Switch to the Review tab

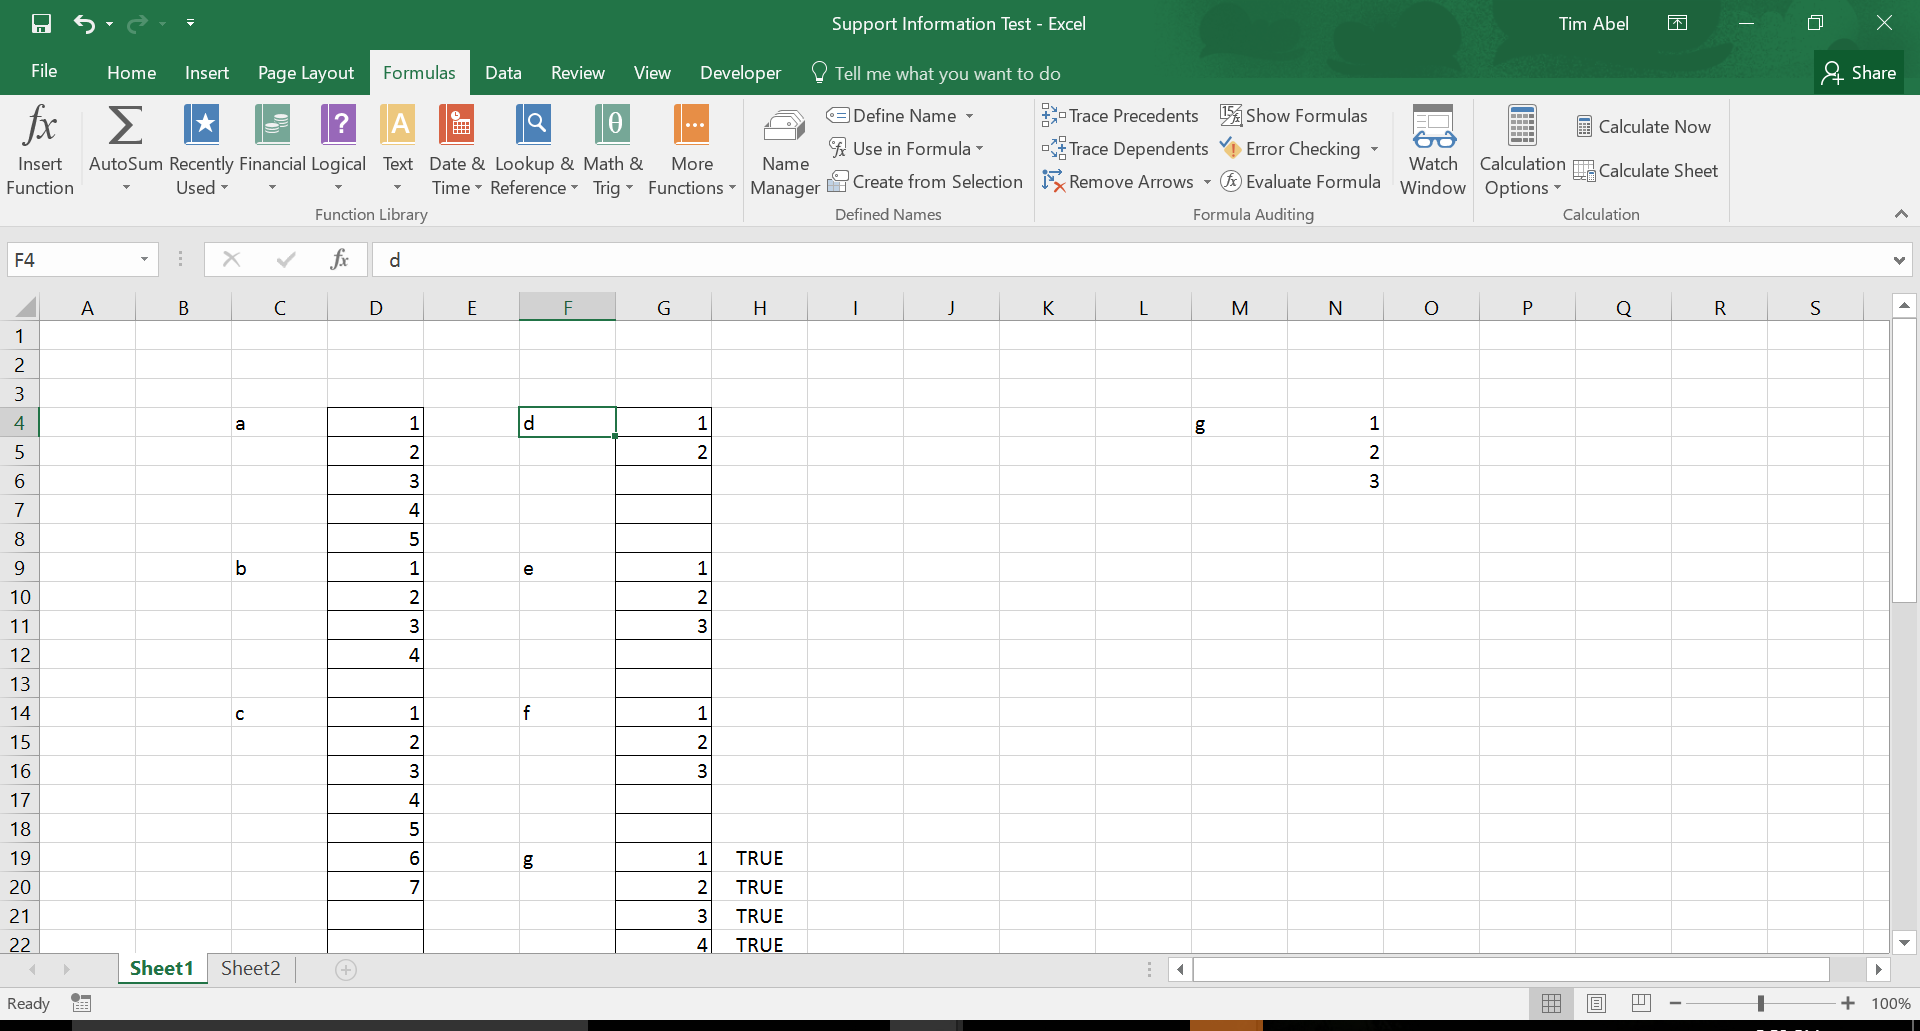click(578, 73)
